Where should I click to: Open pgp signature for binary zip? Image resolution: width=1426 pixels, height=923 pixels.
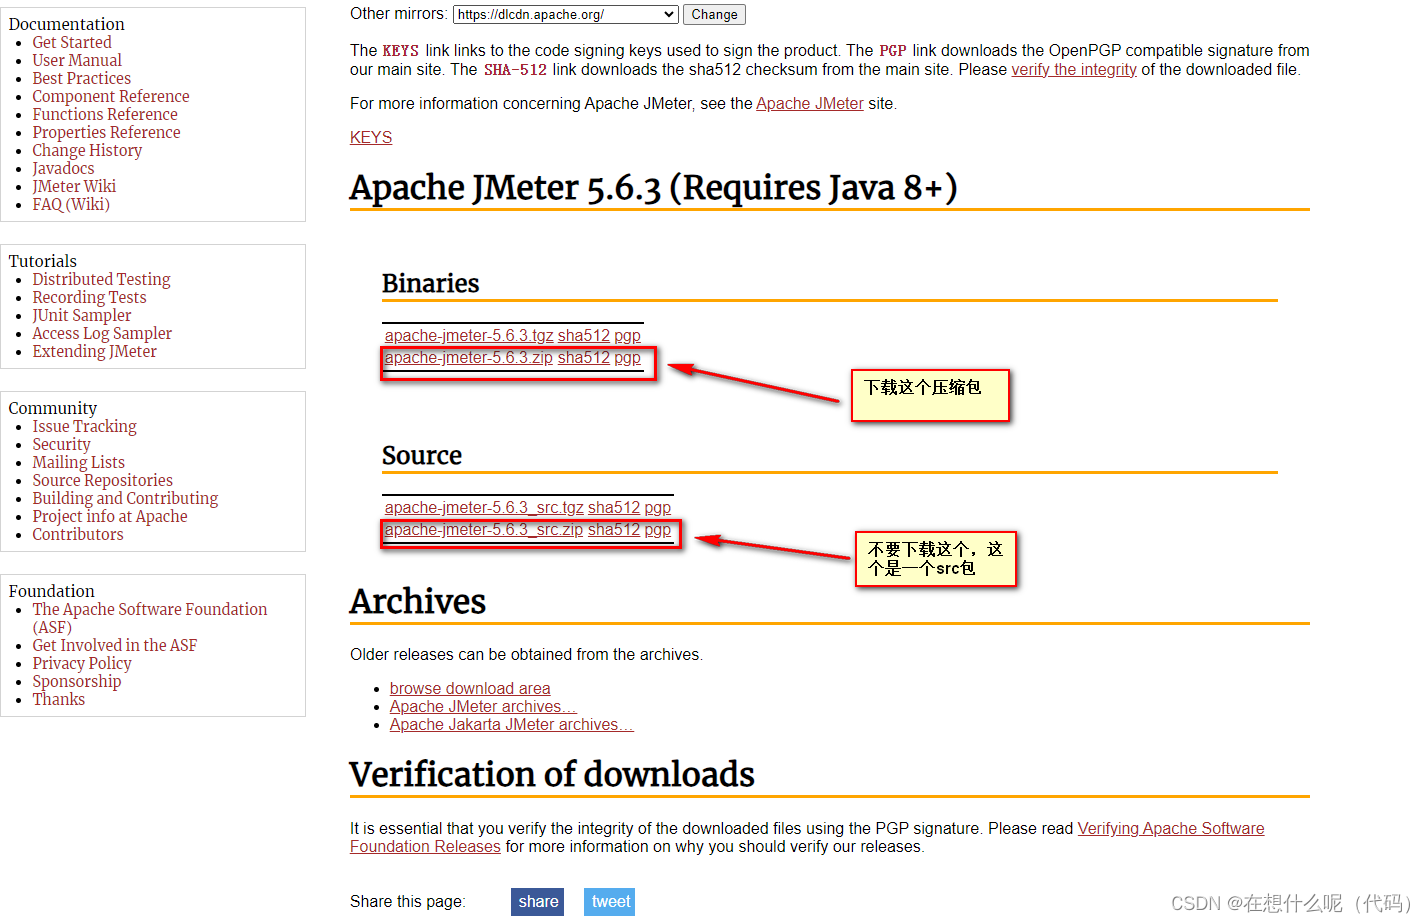pos(627,358)
